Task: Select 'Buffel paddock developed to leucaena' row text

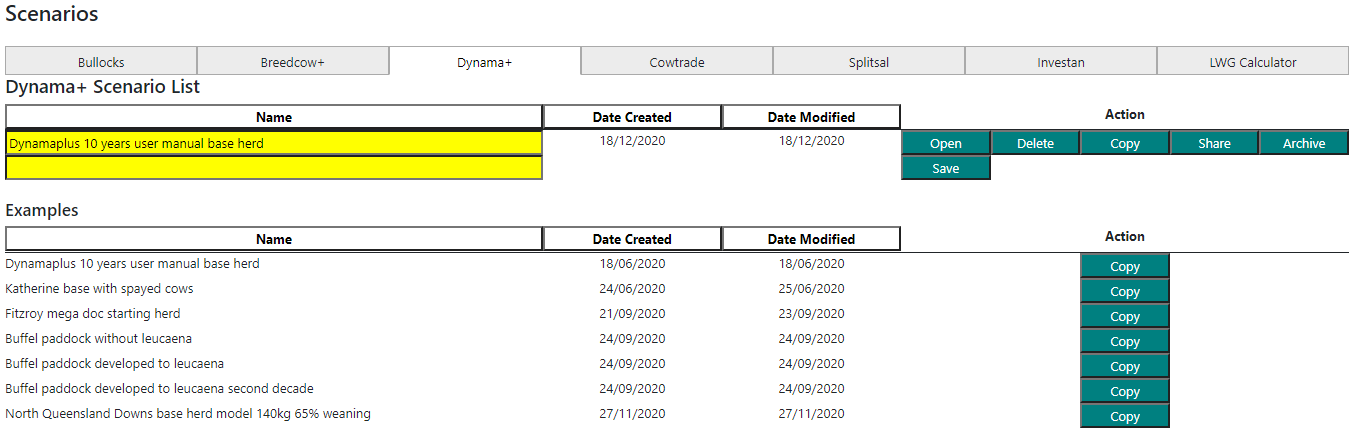Action: pyautogui.click(x=114, y=363)
